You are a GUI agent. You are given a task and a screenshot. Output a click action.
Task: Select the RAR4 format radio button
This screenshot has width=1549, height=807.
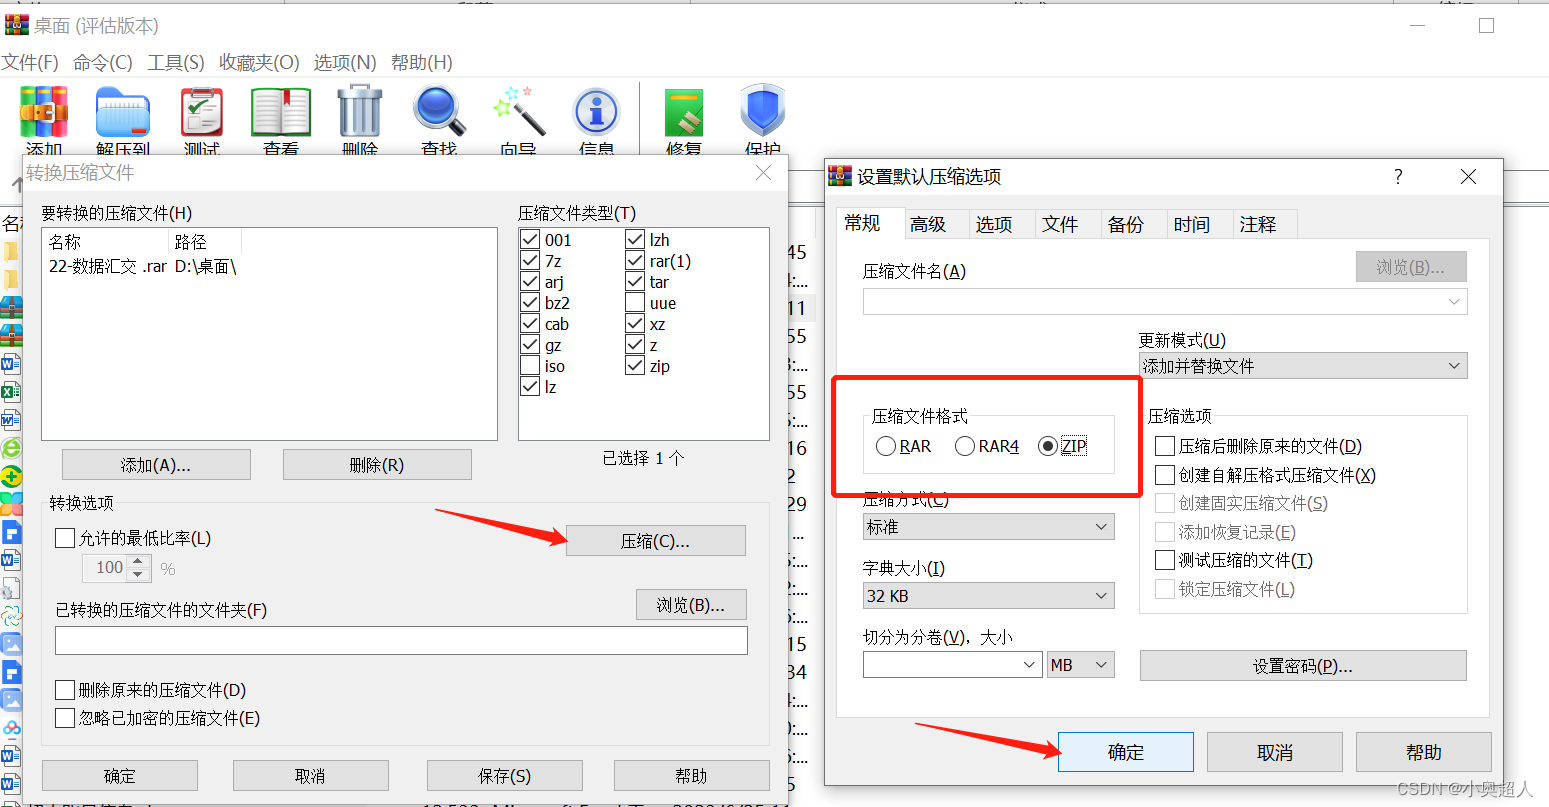(x=965, y=446)
